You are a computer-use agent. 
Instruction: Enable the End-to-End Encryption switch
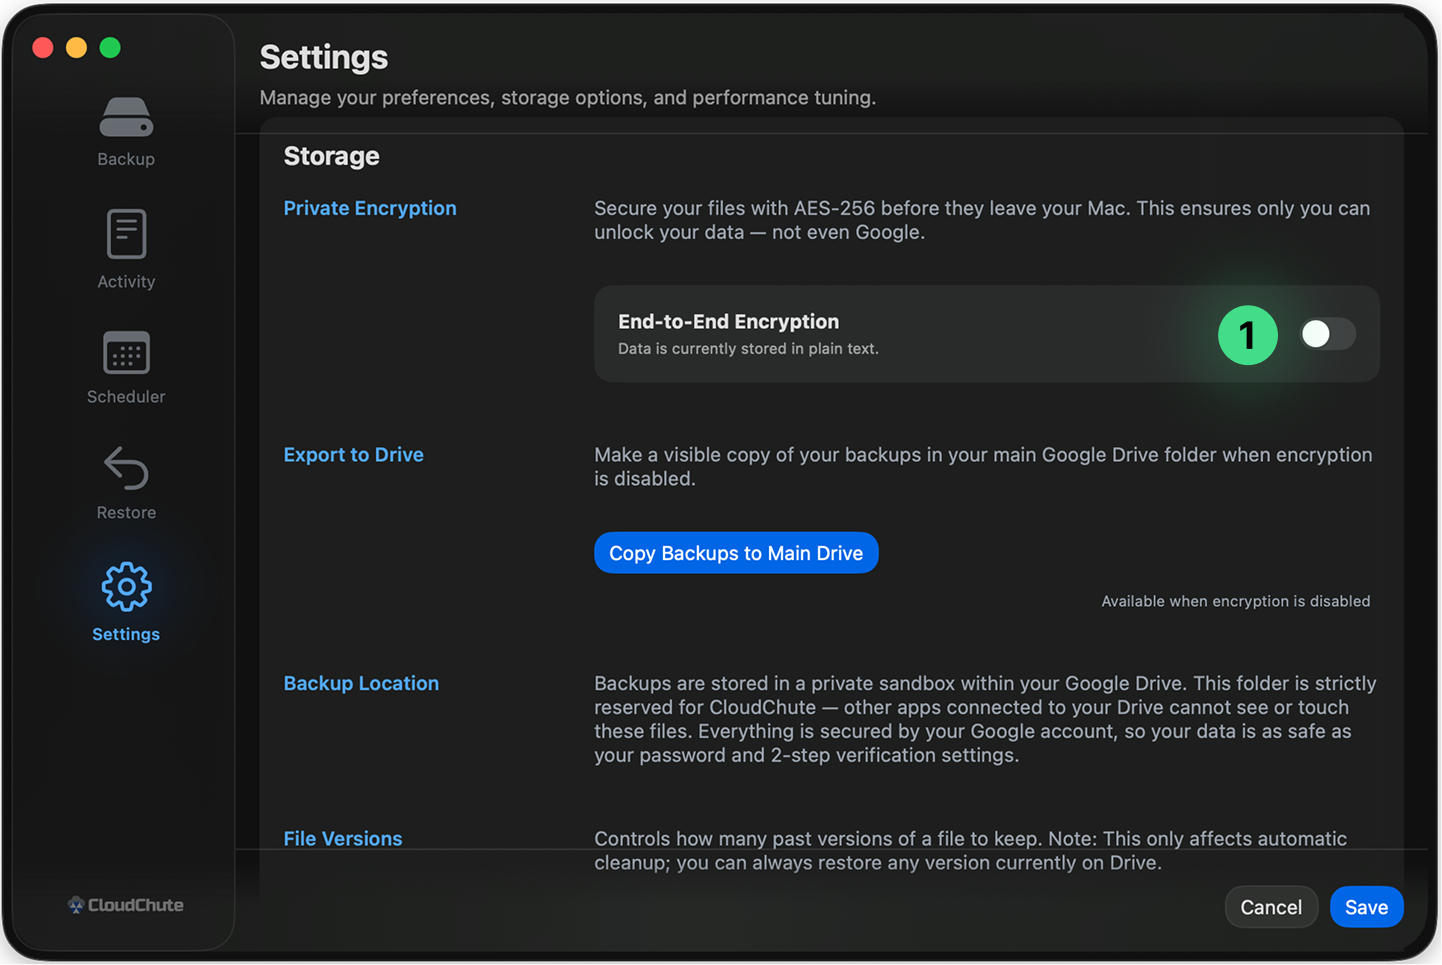coord(1327,334)
